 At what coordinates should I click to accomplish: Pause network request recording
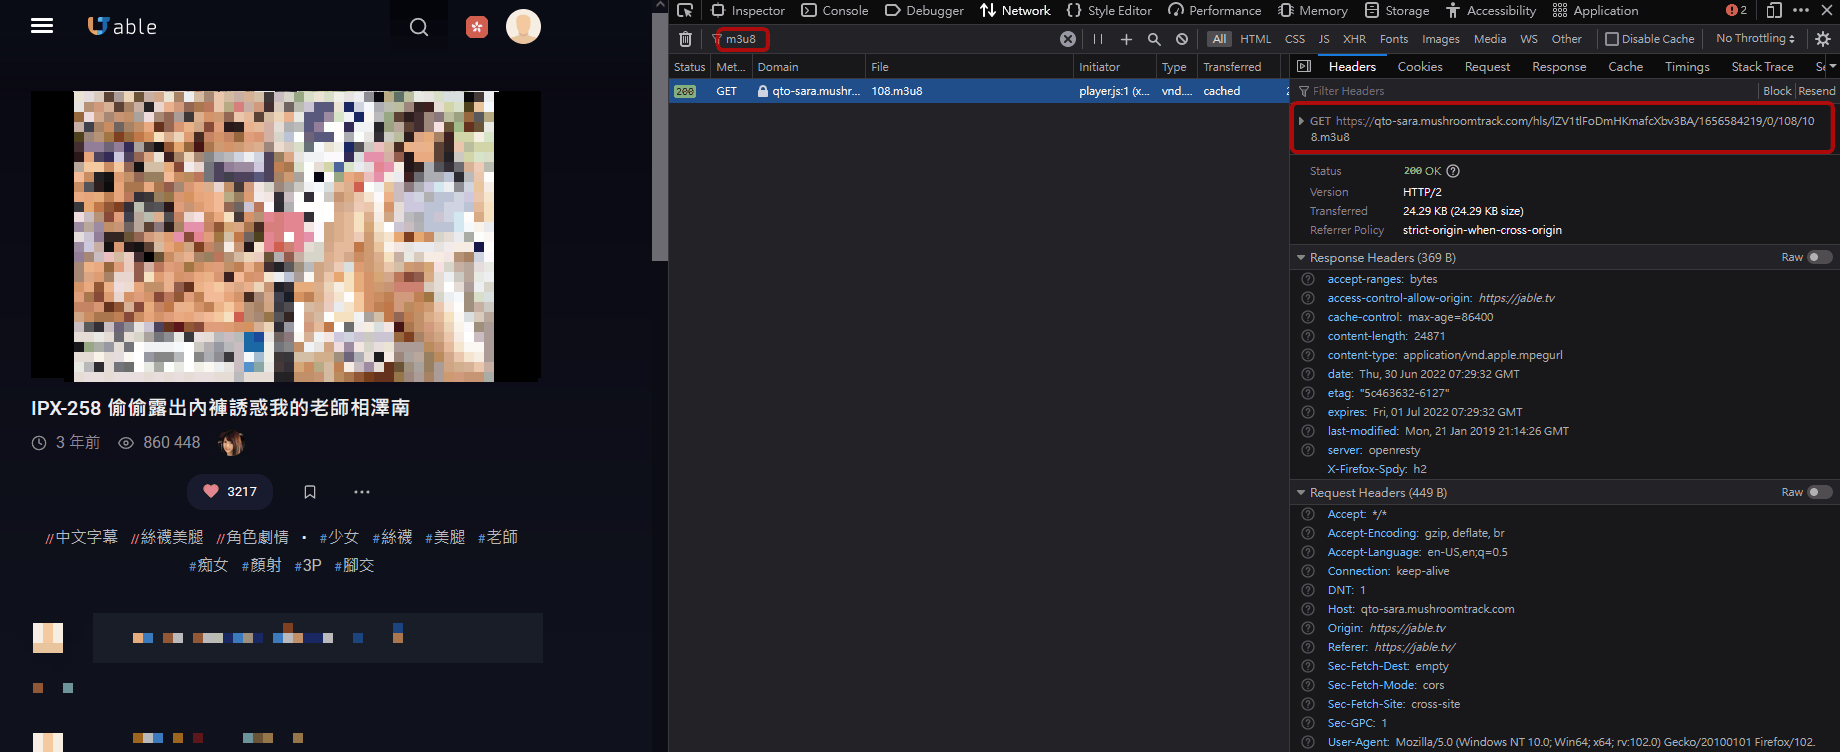1098,39
